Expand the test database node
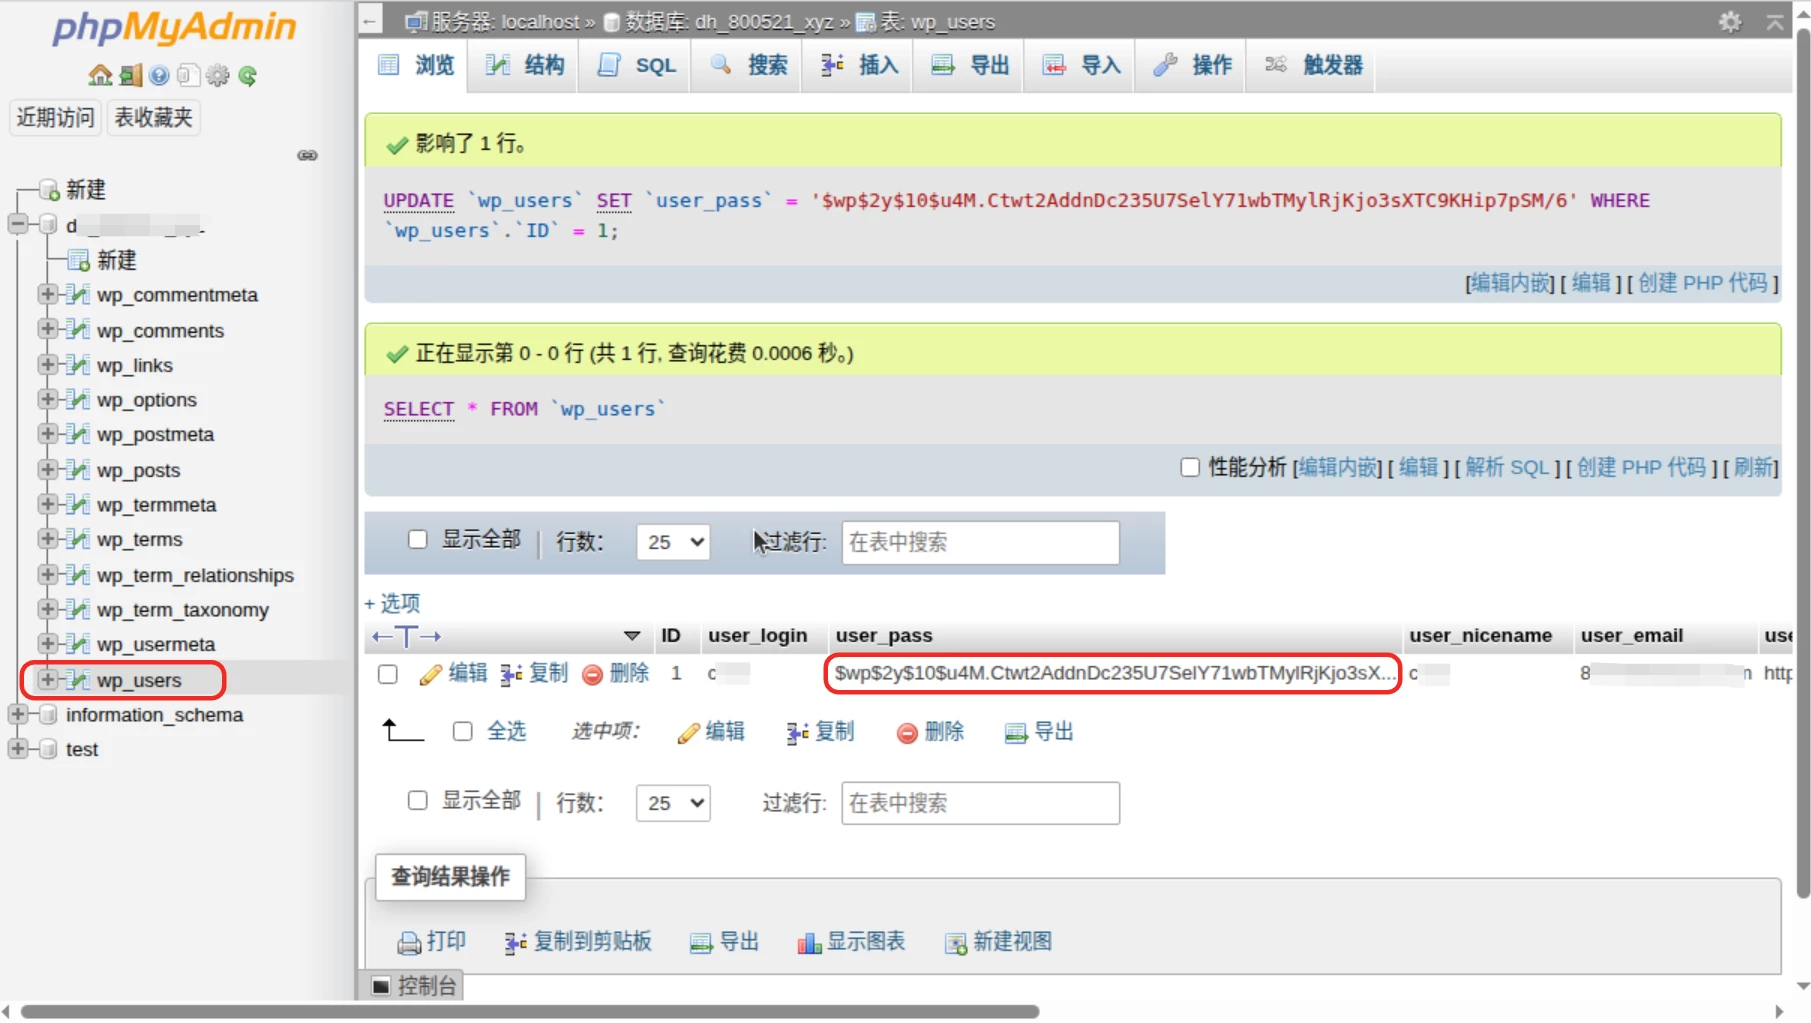 click(x=17, y=749)
